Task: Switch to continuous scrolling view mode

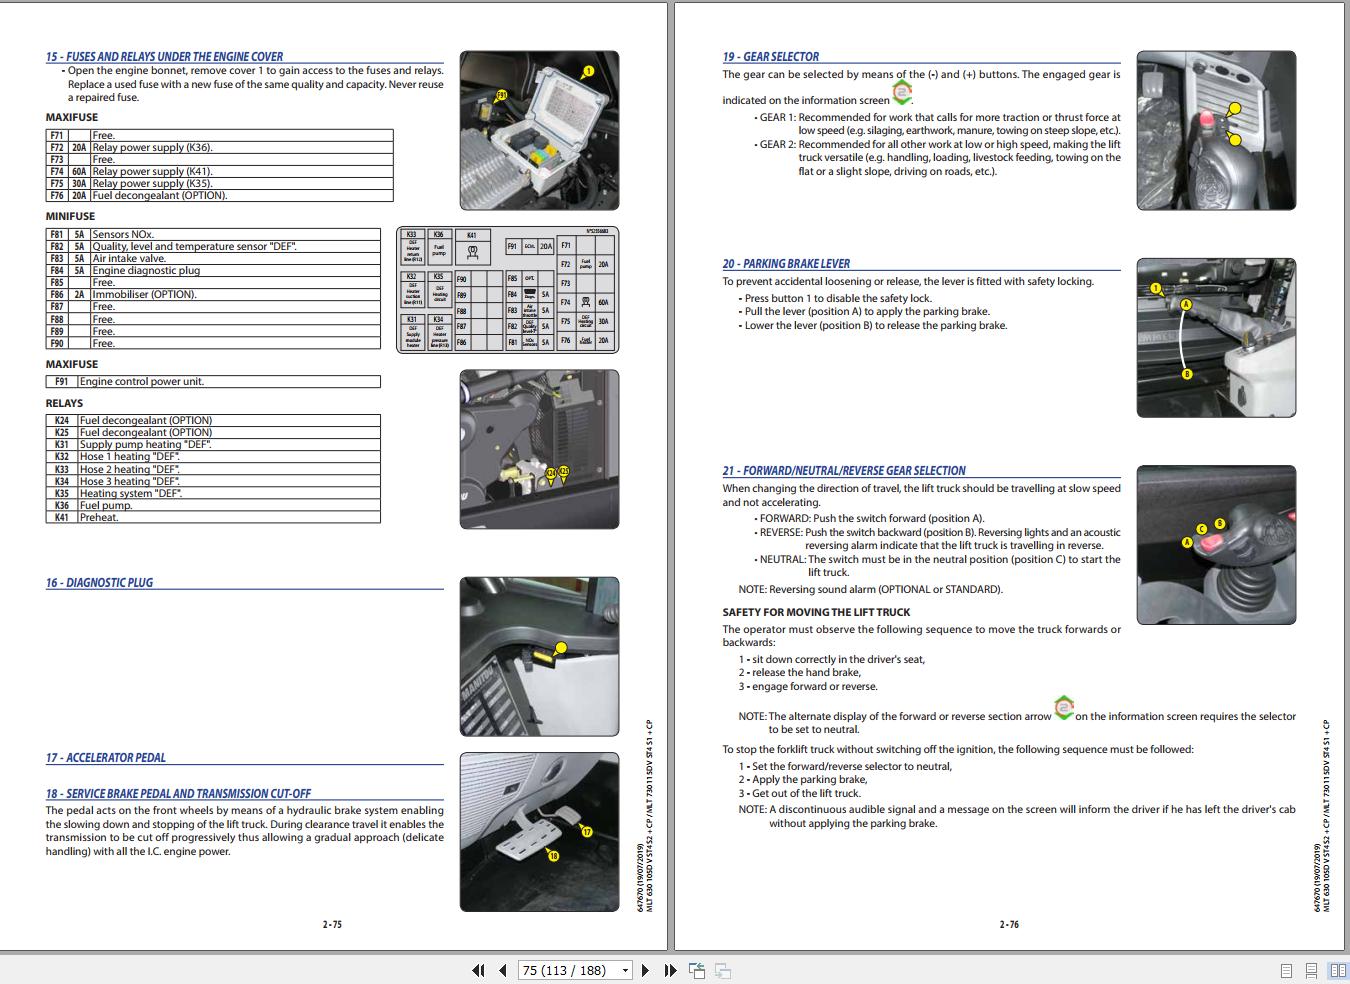Action: pyautogui.click(x=1311, y=969)
